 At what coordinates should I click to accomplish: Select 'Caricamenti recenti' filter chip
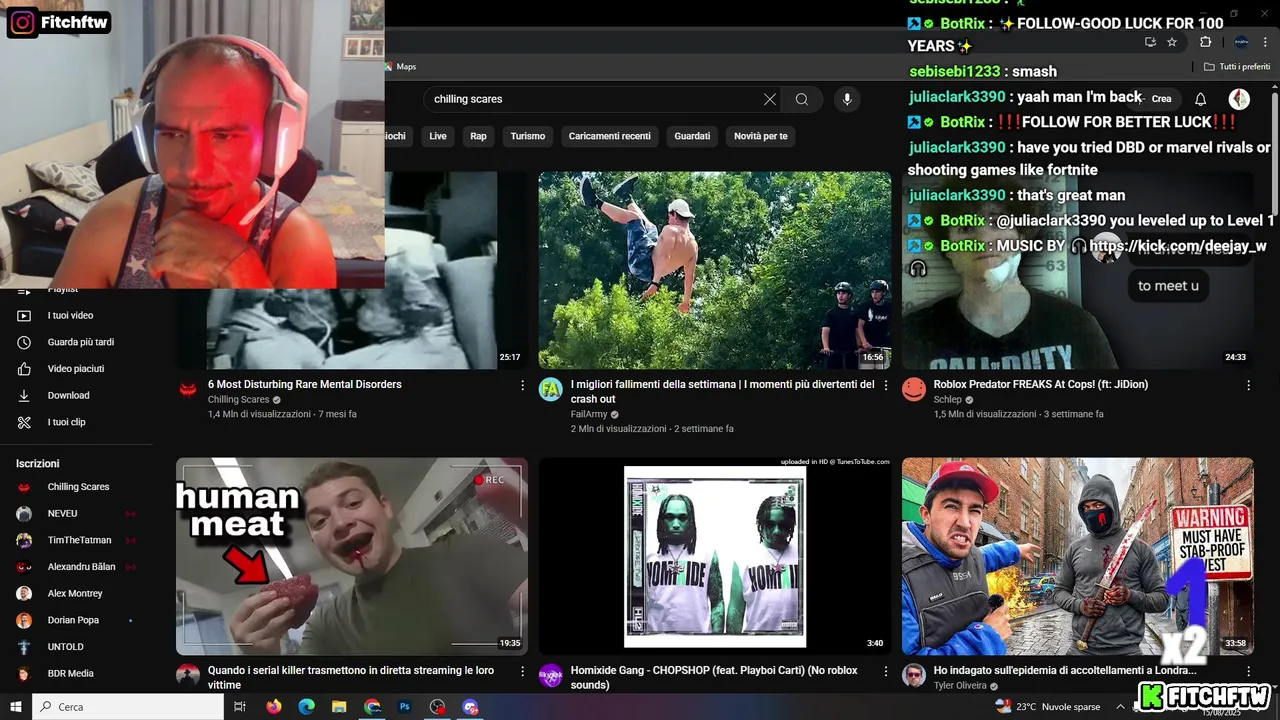[610, 136]
